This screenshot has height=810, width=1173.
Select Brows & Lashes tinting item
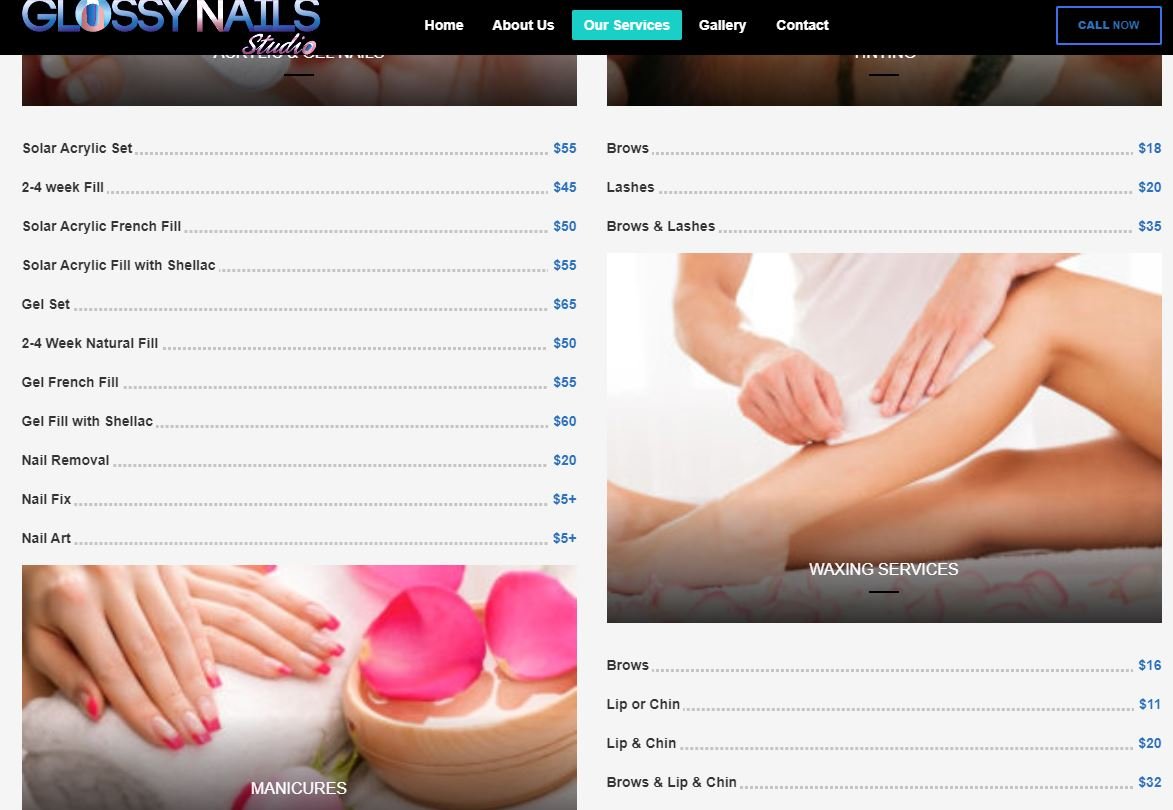(x=660, y=226)
